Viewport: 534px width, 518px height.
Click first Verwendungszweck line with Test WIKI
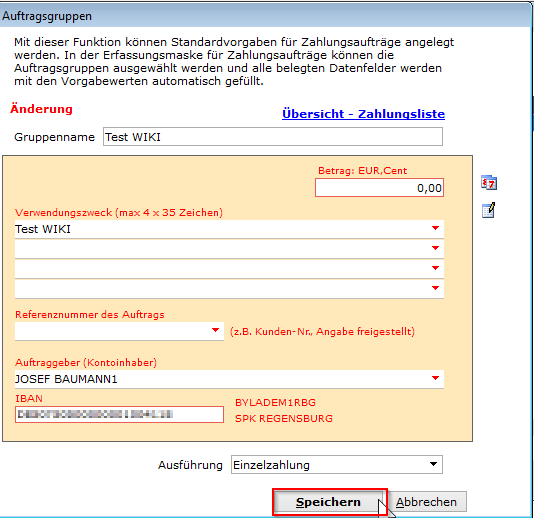pos(229,229)
